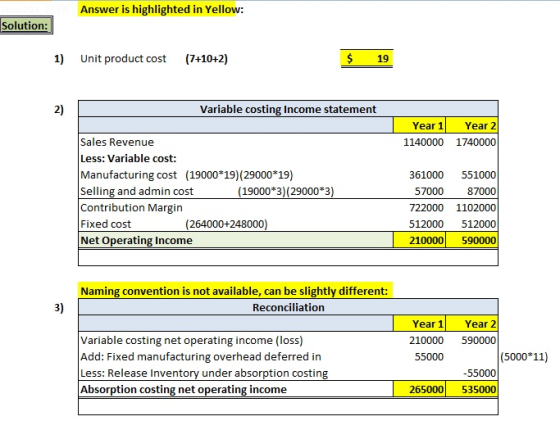This screenshot has height=430, width=560.
Task: Click 'Manufacturing cost' row label
Action: point(129,175)
